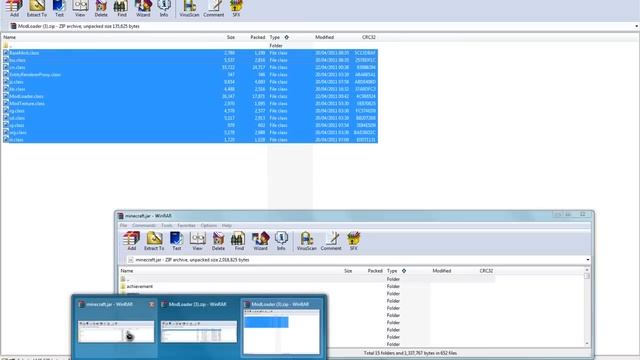Open Favorites menu in minecraft.jar window

186,225
